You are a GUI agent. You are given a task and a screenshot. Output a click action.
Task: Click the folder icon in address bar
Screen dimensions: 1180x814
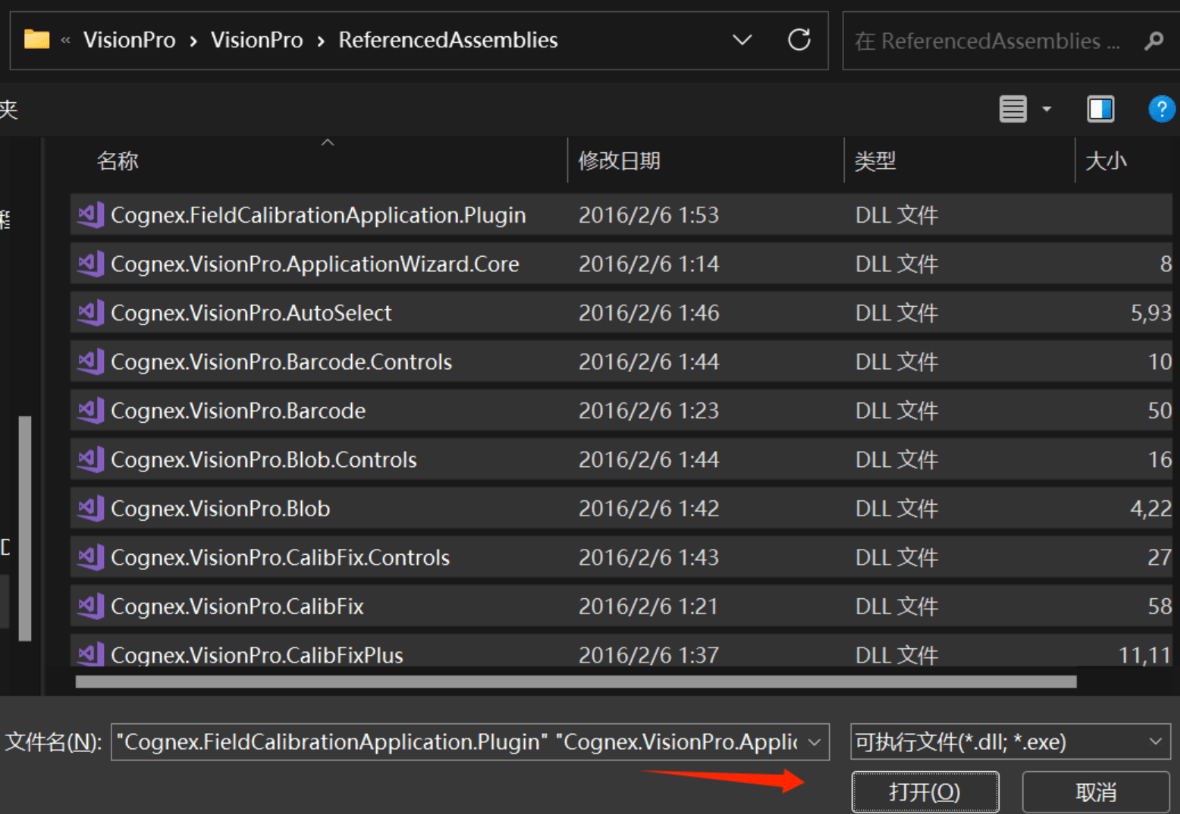pos(36,39)
